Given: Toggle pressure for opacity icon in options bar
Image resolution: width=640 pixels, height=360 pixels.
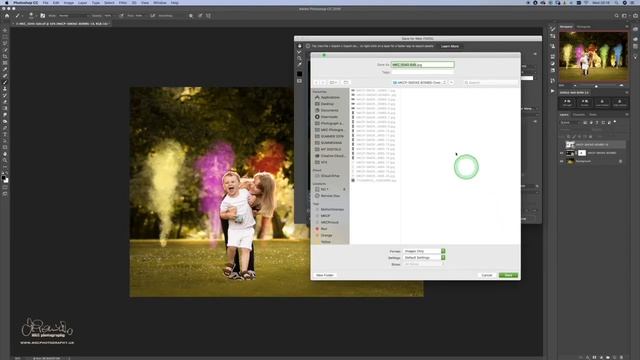Looking at the screenshot, I should point(121,16).
